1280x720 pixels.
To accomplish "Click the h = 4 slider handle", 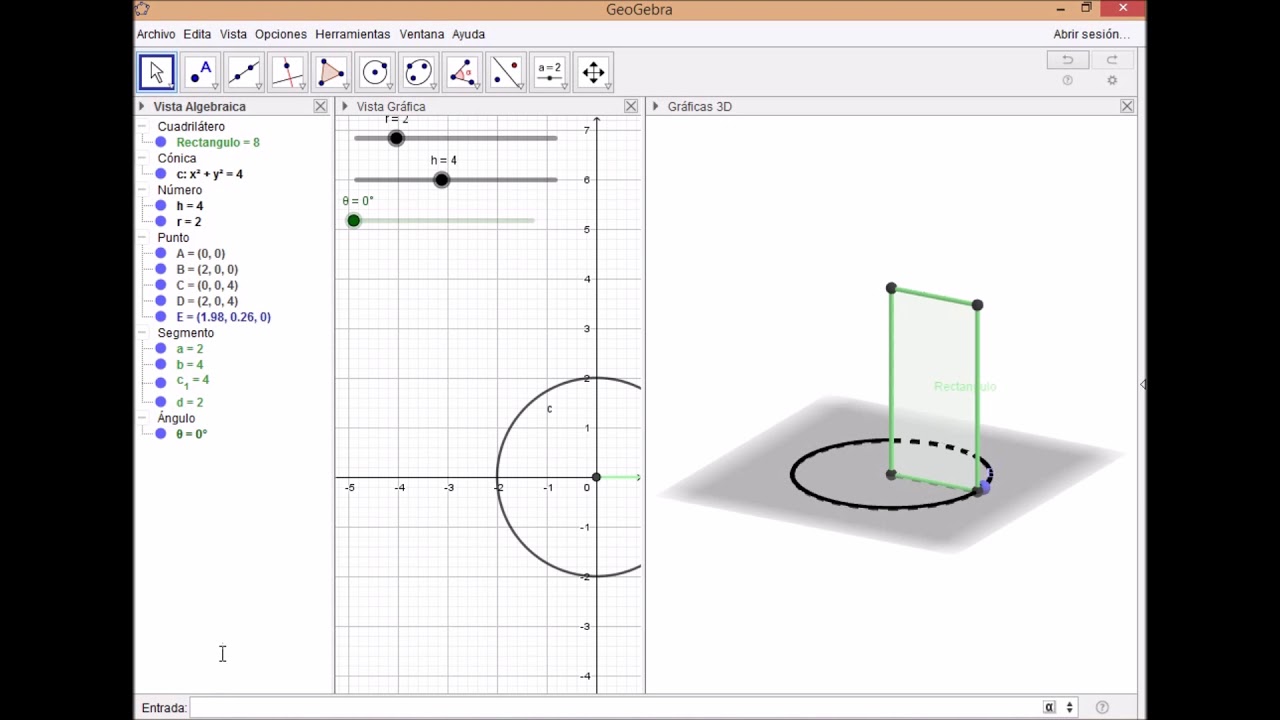I will (x=442, y=180).
